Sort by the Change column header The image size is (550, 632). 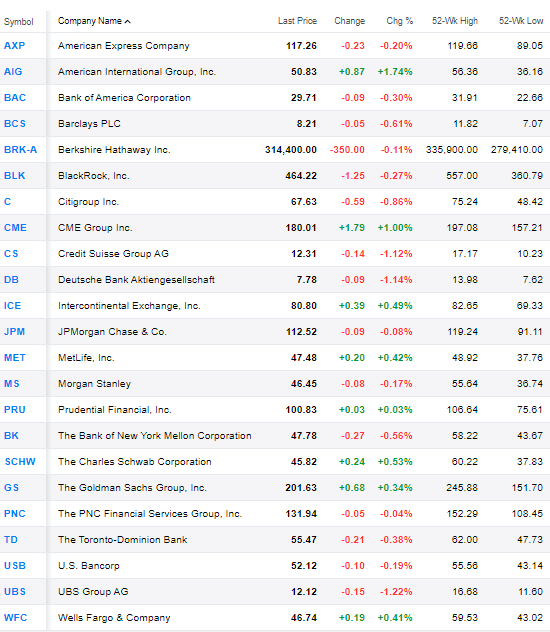pos(349,21)
